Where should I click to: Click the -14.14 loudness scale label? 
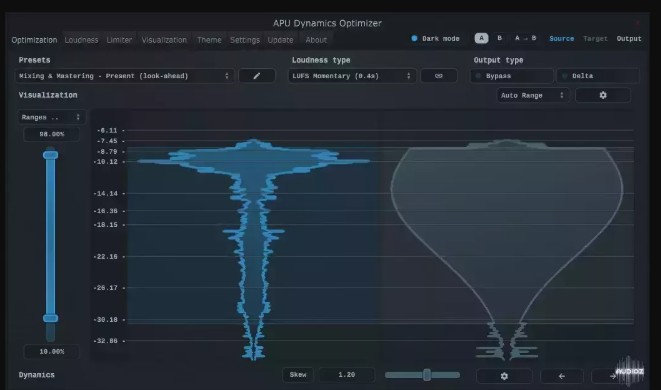pyautogui.click(x=105, y=194)
